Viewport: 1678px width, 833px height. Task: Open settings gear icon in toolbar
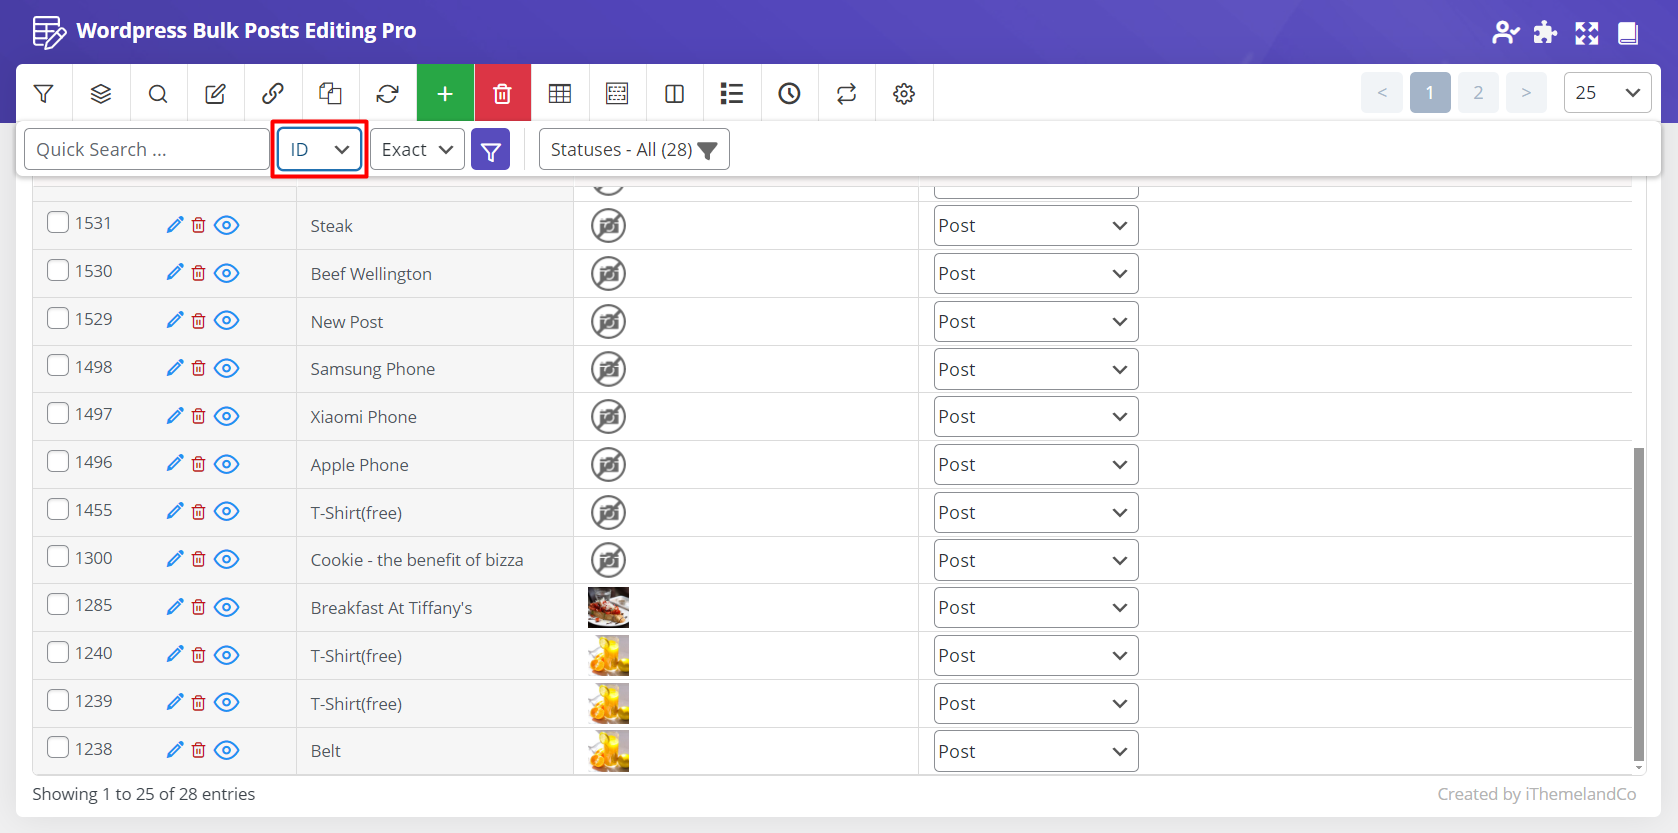click(904, 94)
